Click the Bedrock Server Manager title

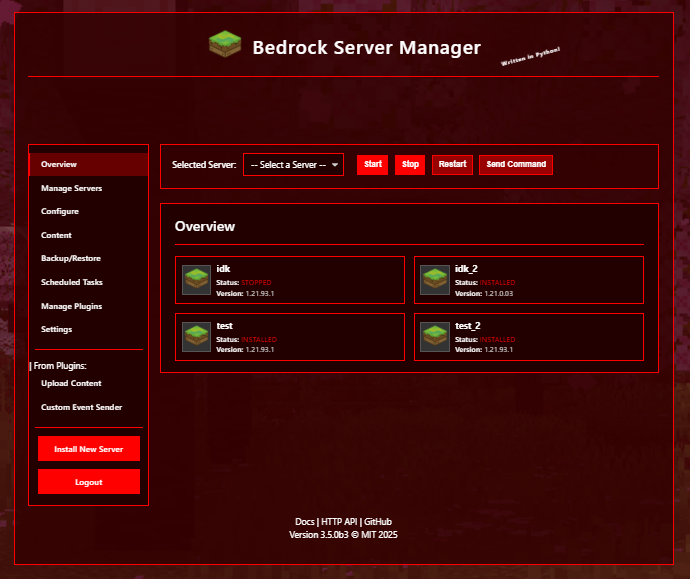(x=367, y=48)
